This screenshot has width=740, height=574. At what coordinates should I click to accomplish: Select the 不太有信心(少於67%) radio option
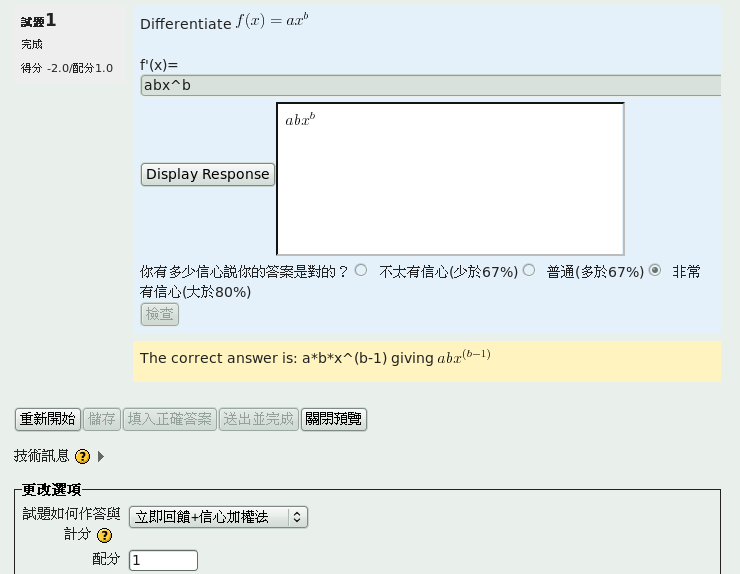(x=361, y=270)
